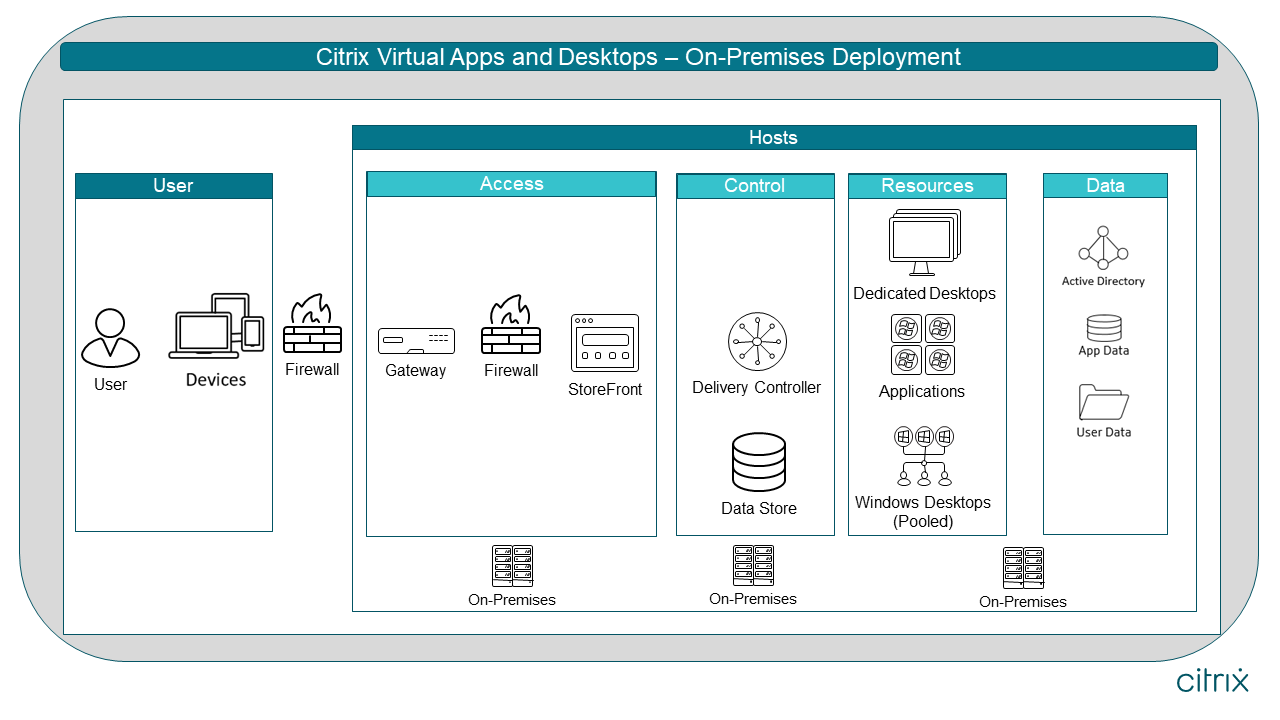Click the 'Firewall' label next to the User panel
The height and width of the screenshot is (720, 1280).
(313, 370)
